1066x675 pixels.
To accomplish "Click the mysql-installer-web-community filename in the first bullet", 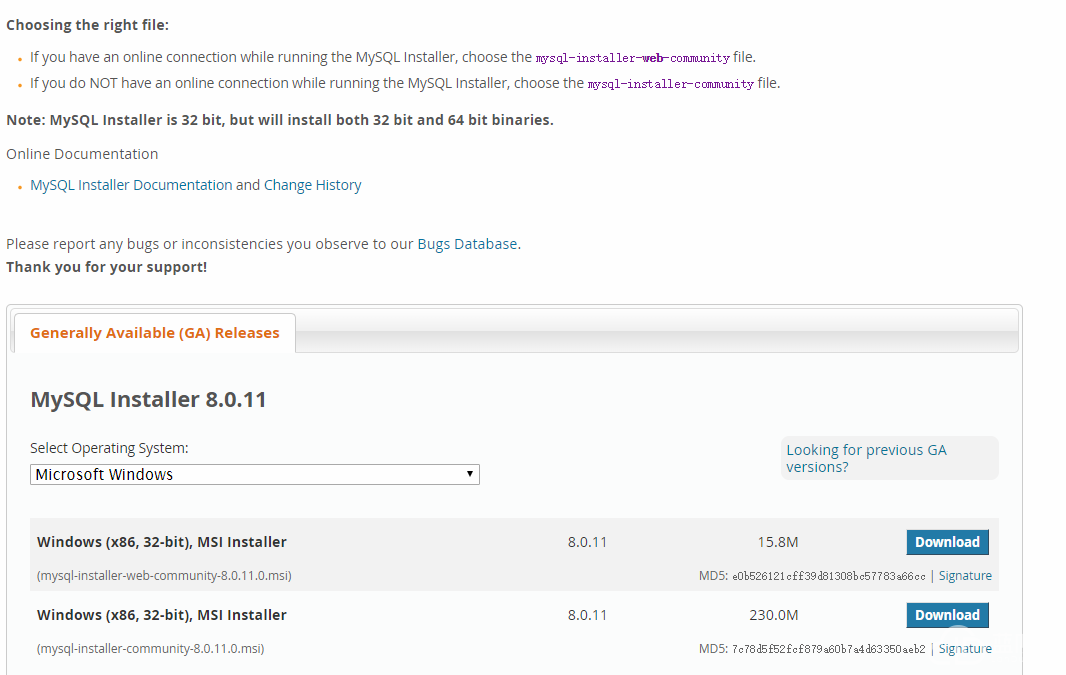I will 632,58.
